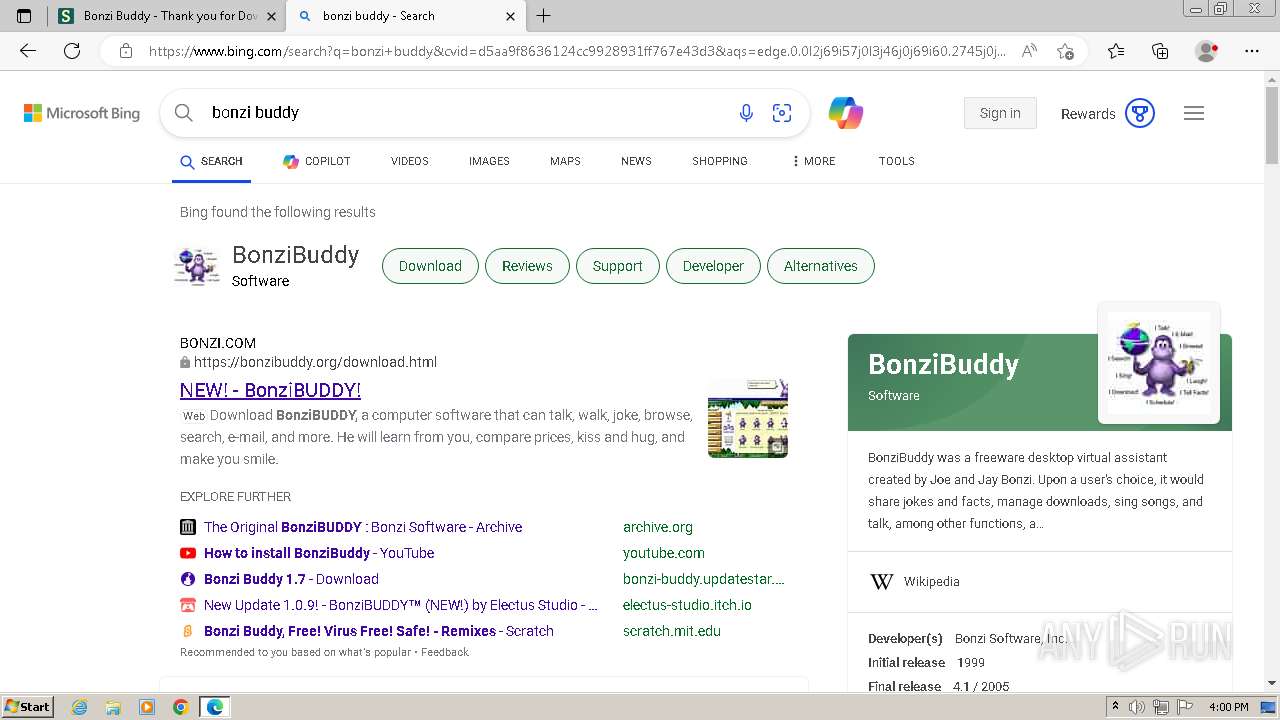Open the Wikipedia link in knowledge panel

point(931,582)
